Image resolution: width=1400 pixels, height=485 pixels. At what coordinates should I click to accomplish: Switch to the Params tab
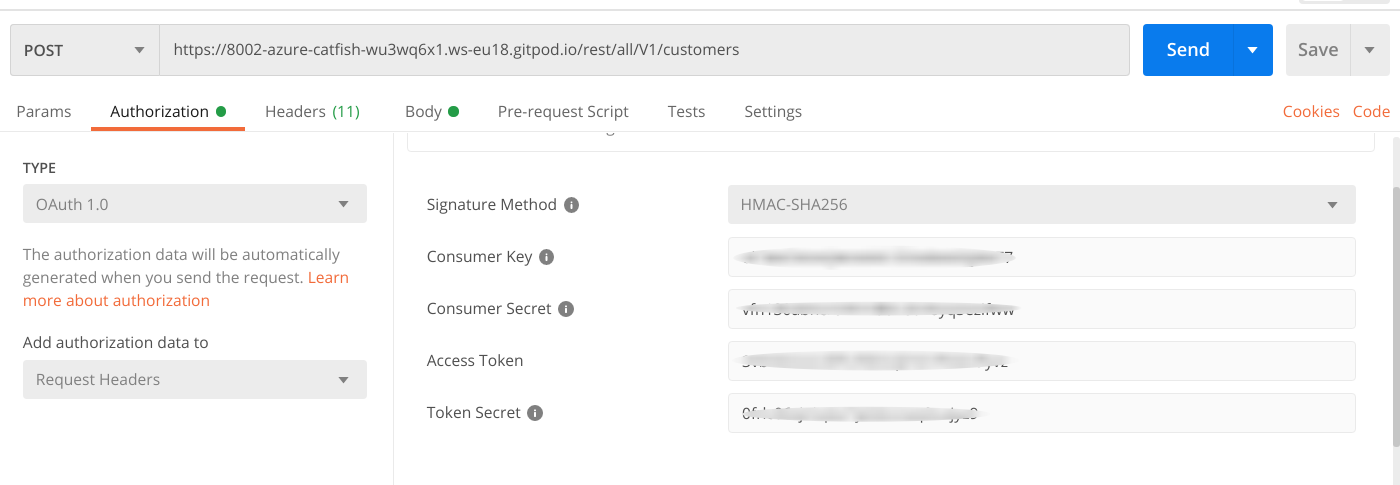44,112
